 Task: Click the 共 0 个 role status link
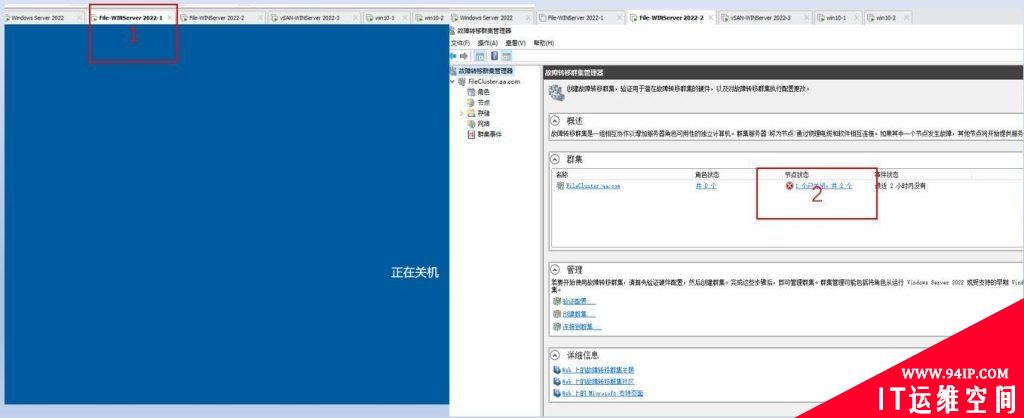[706, 186]
